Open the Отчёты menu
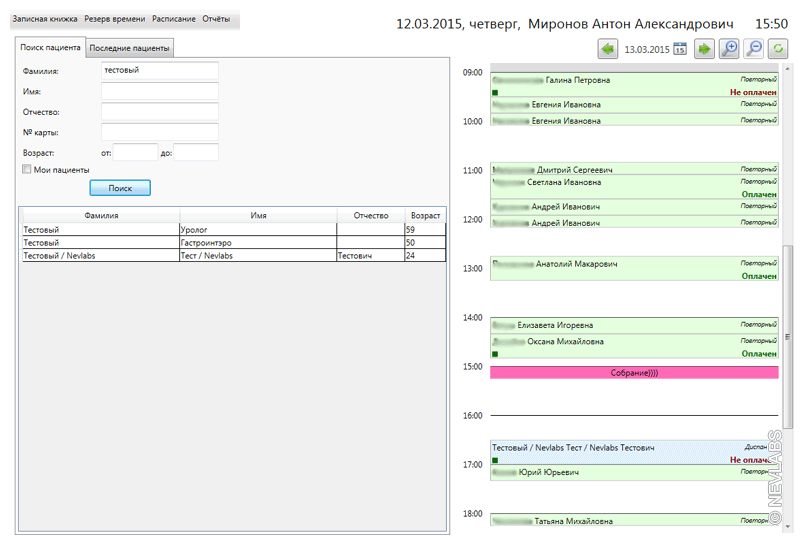This screenshot has width=805, height=549. 216,19
